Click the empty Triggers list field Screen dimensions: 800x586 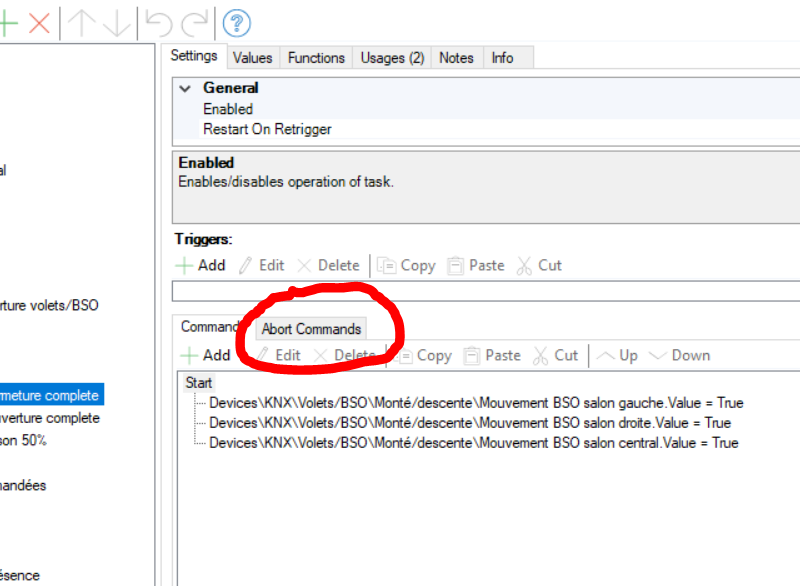(485, 291)
